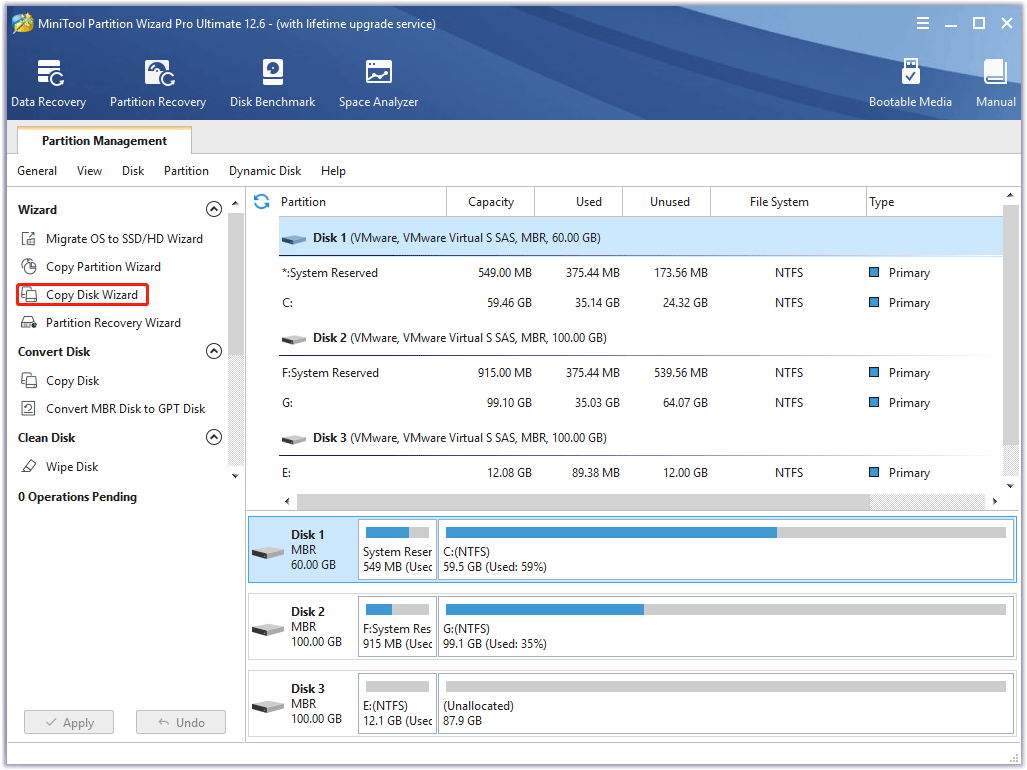The width and height of the screenshot is (1027, 770).
Task: Collapse the Convert Disk section
Action: click(x=213, y=352)
